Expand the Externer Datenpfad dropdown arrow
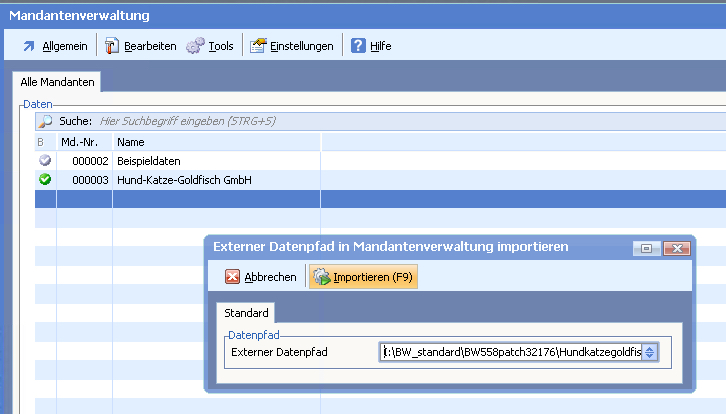Viewport: 726px width, 414px height. 649,352
